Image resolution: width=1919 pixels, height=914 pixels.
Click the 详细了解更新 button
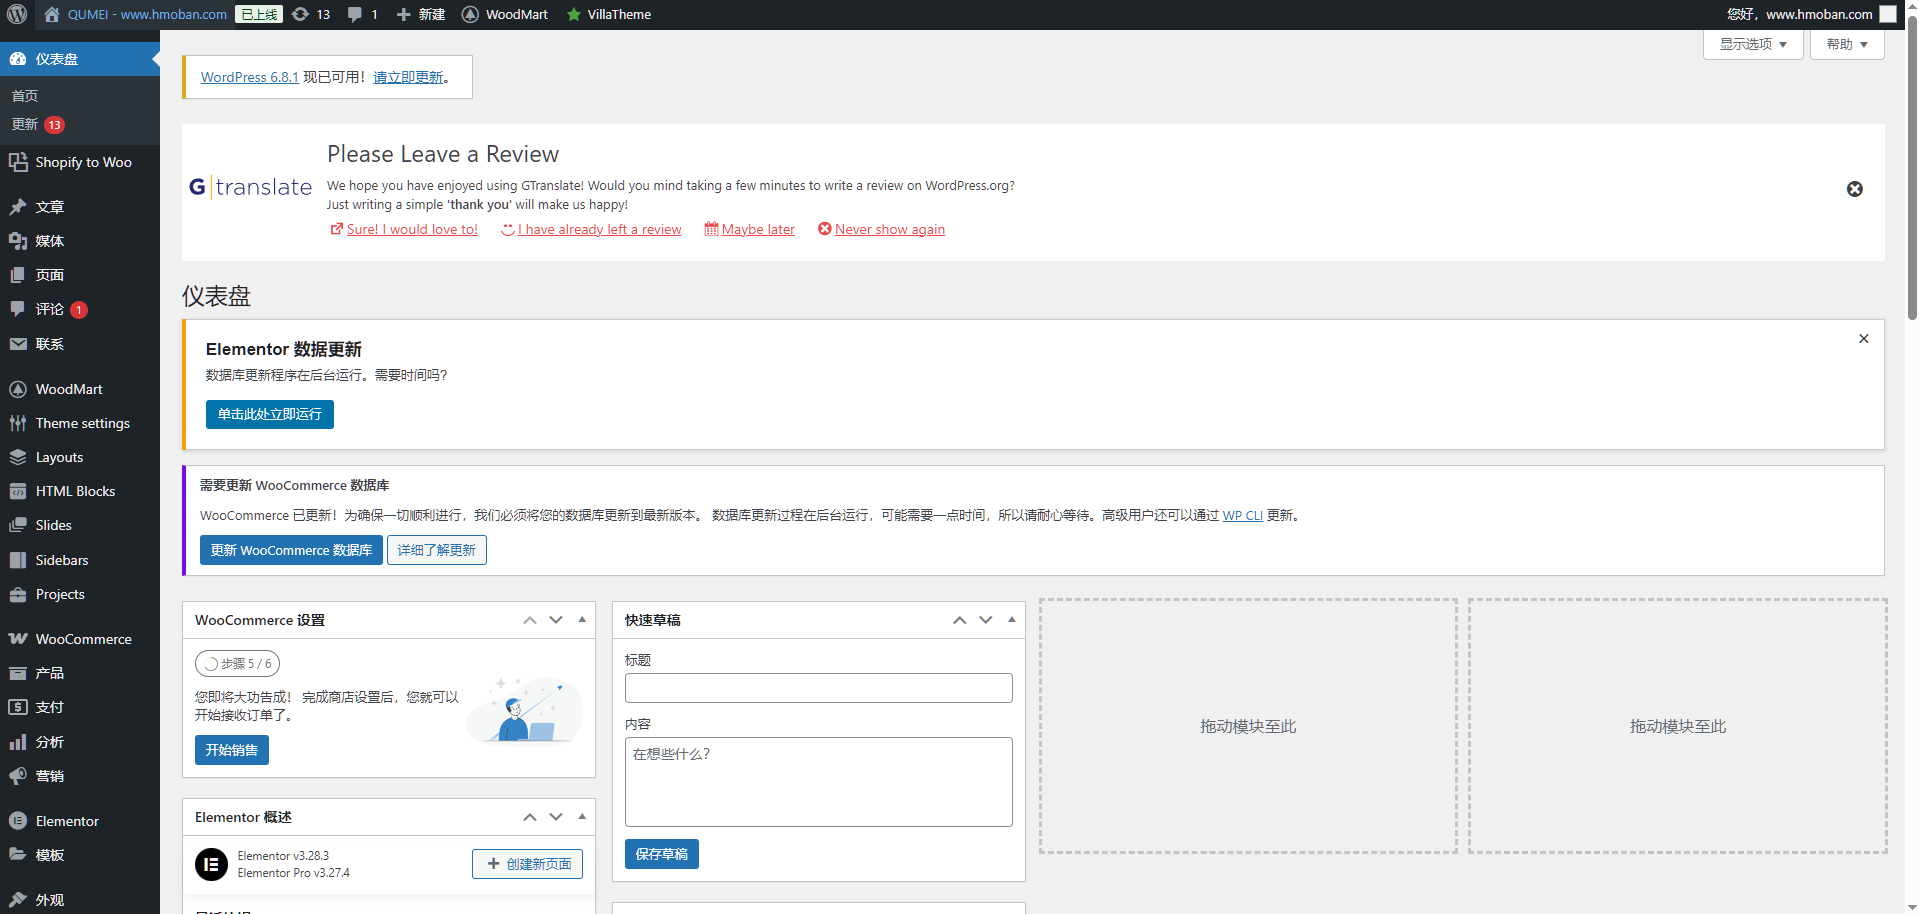click(x=437, y=550)
